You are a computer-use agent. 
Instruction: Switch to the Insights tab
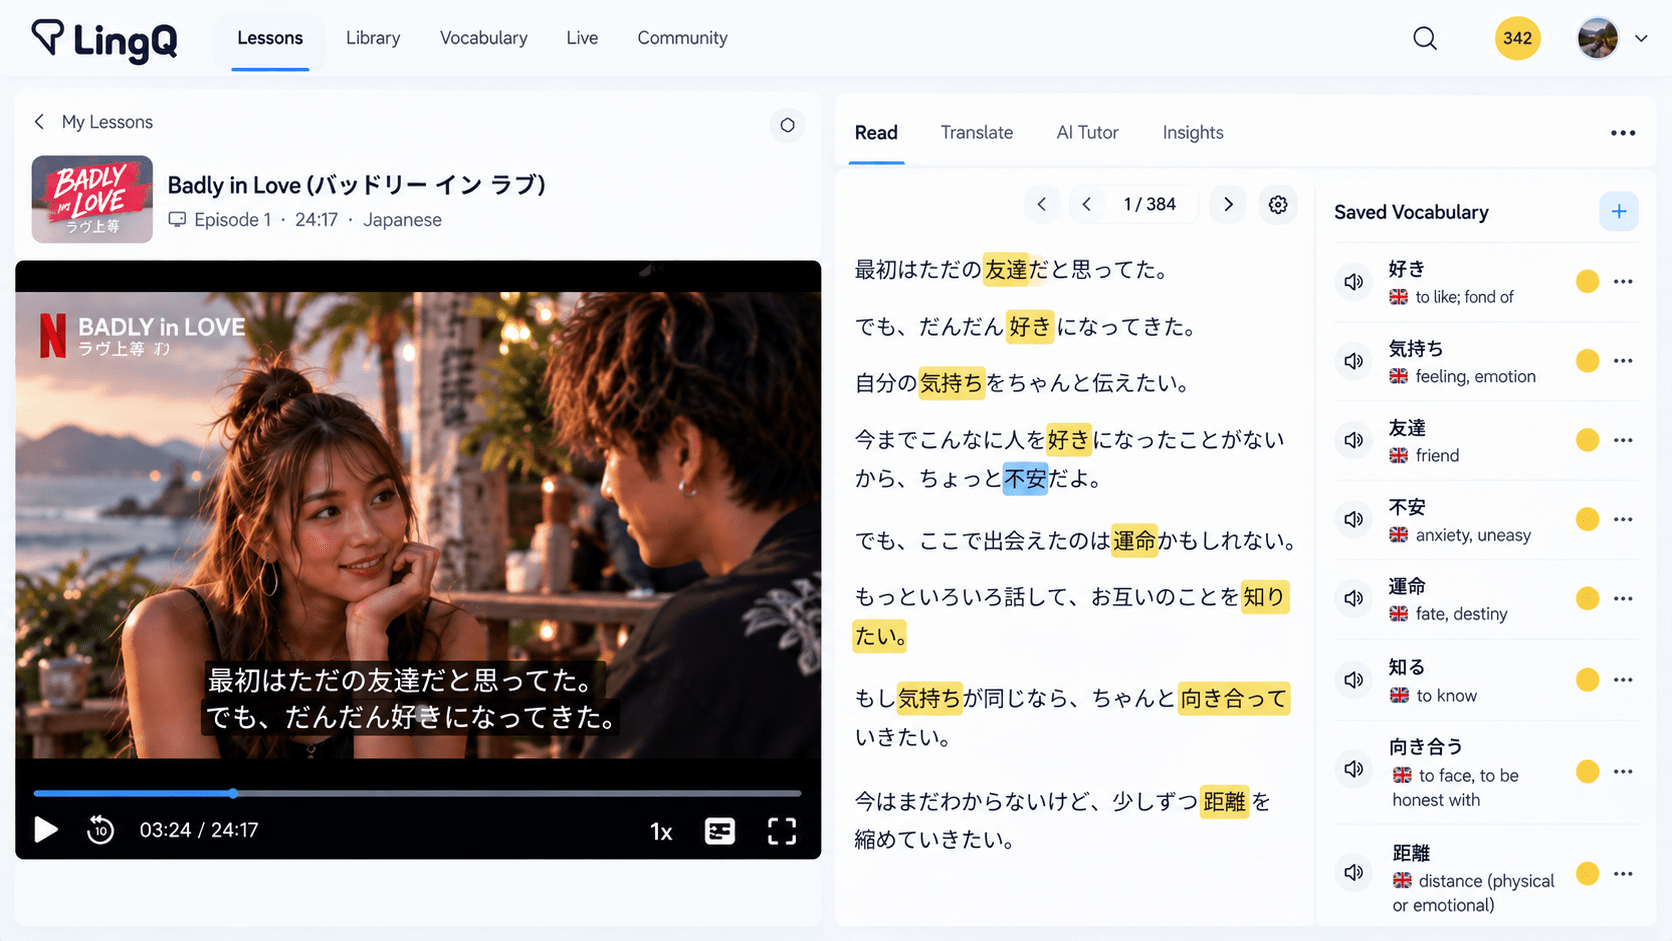[1193, 133]
